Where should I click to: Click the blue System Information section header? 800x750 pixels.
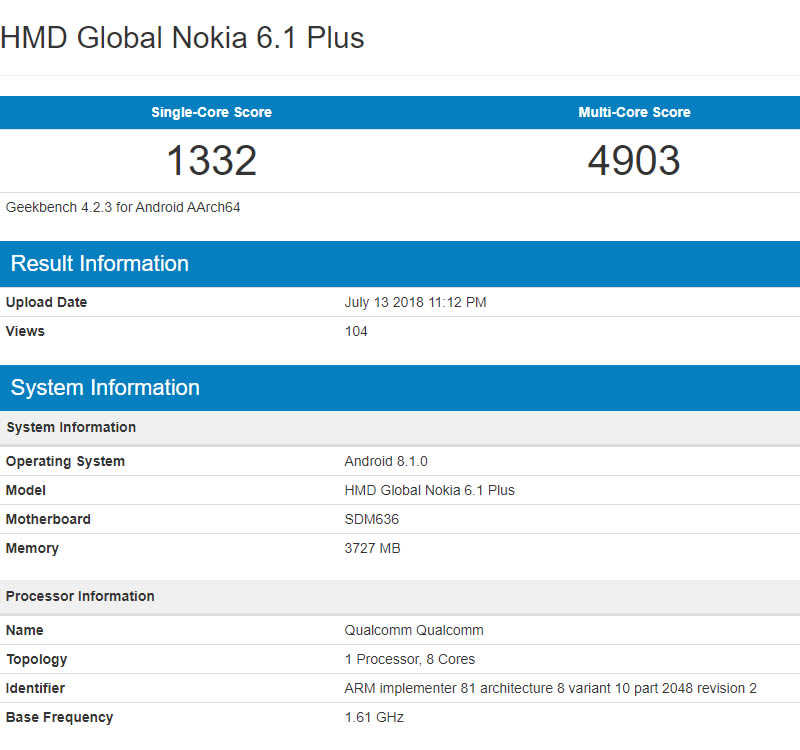[x=105, y=388]
